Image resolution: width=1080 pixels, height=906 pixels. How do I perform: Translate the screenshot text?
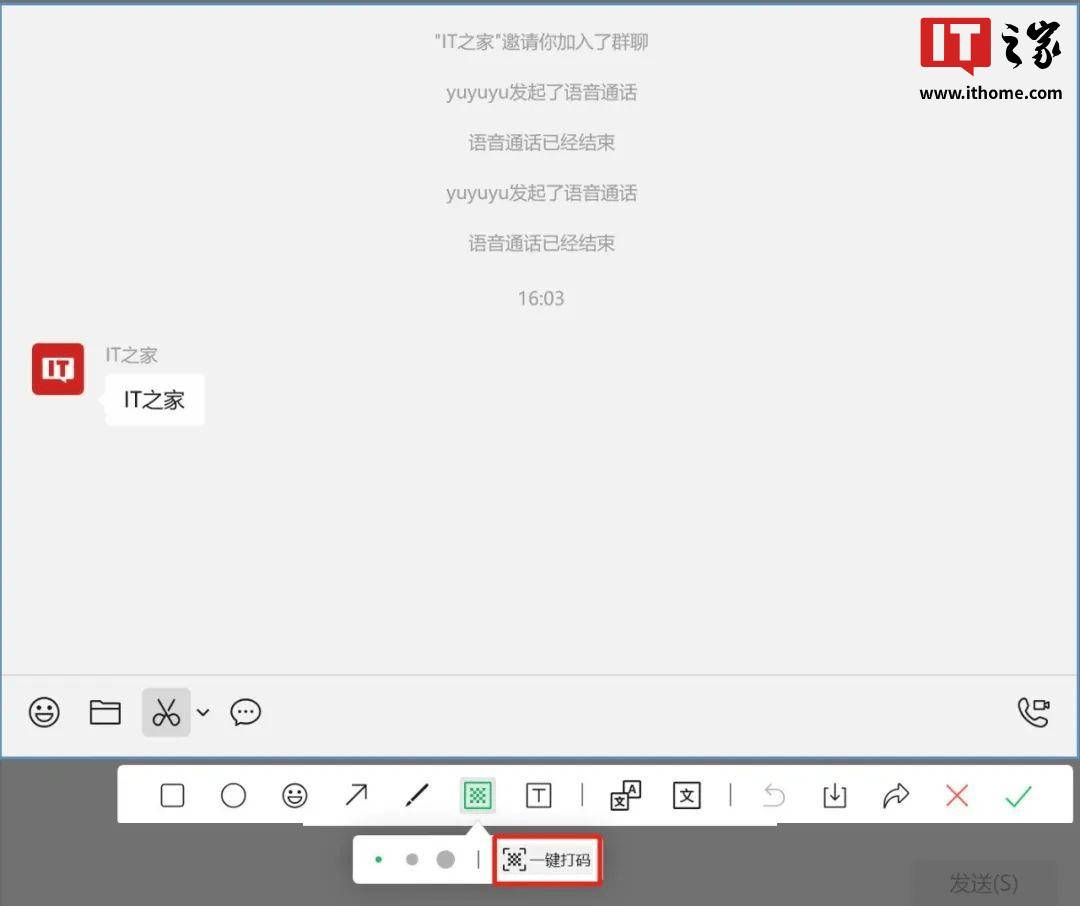625,795
